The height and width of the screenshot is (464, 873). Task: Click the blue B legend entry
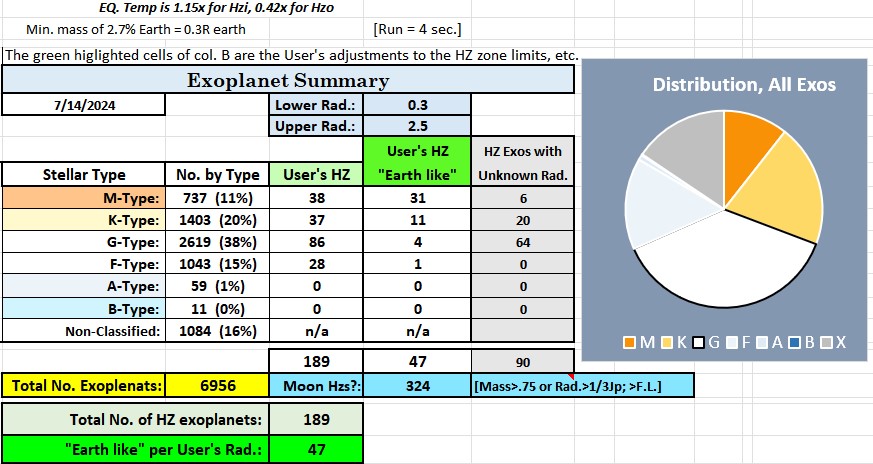(801, 343)
